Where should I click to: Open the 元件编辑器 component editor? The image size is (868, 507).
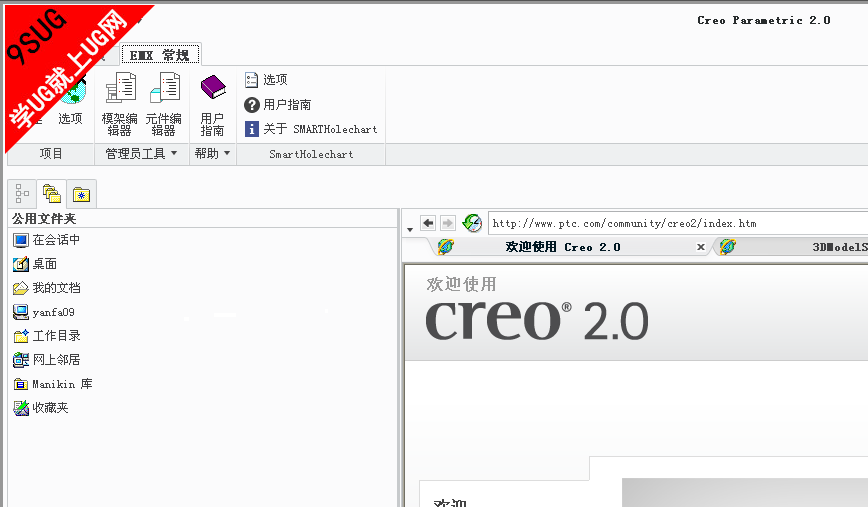(x=163, y=104)
